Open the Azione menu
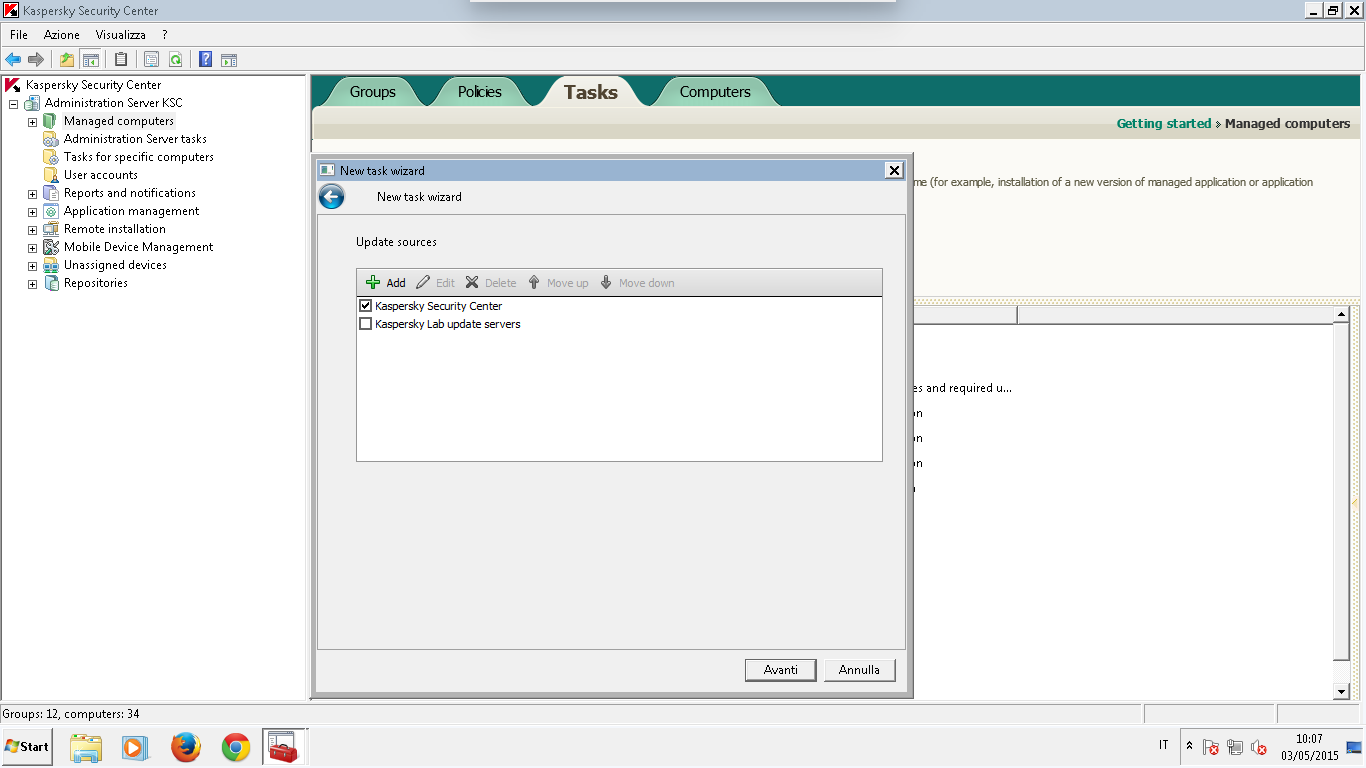 [62, 35]
